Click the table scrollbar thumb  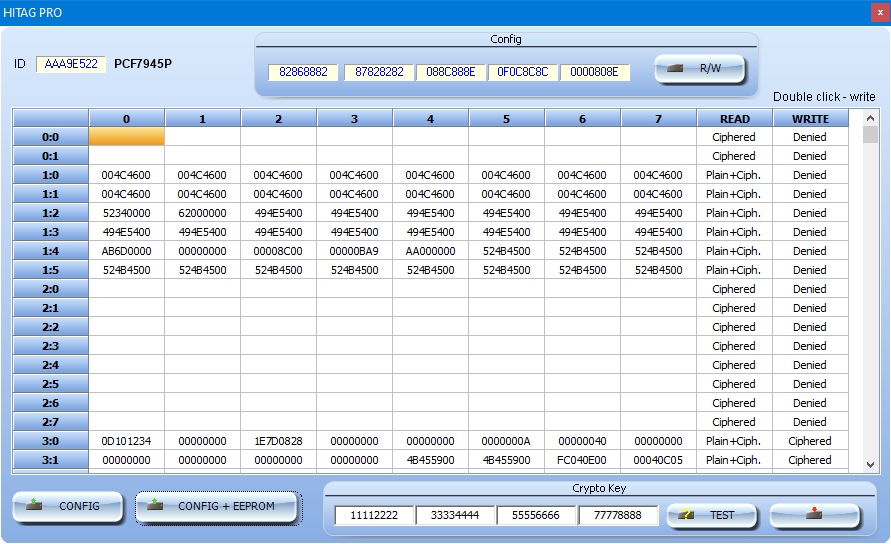pyautogui.click(x=870, y=135)
